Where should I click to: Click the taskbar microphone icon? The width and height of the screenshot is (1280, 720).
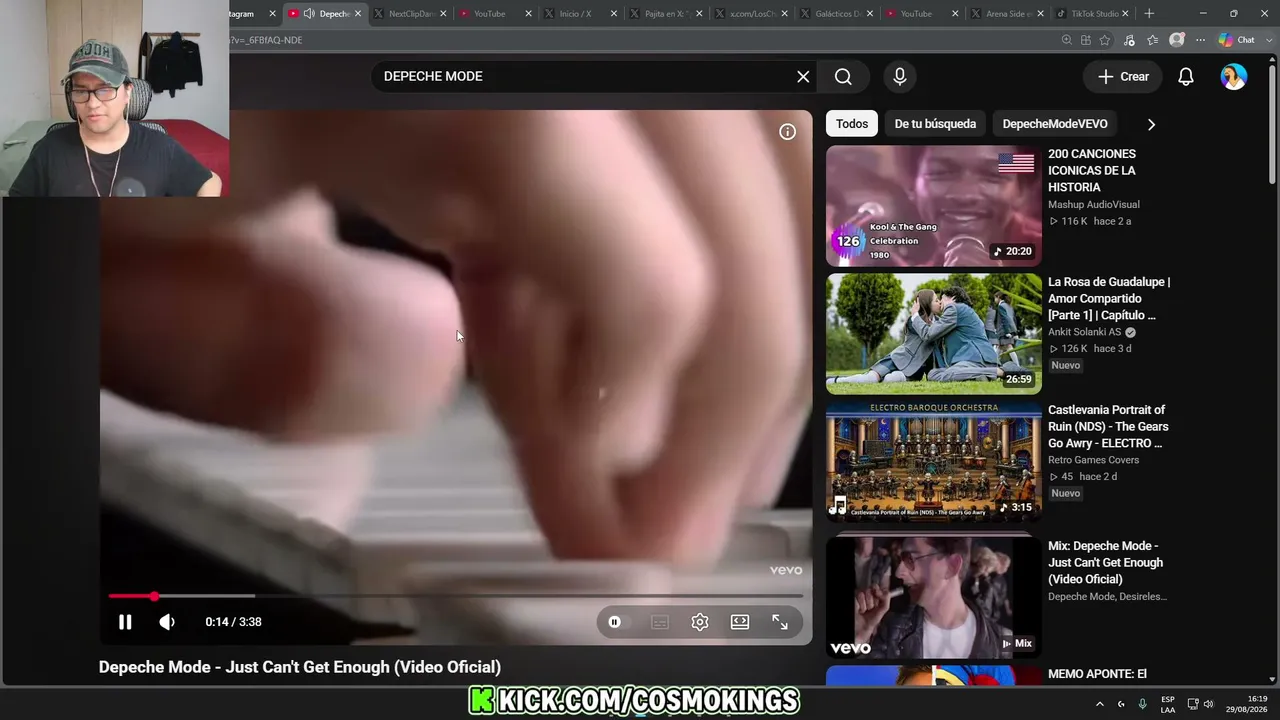[x=1142, y=704]
